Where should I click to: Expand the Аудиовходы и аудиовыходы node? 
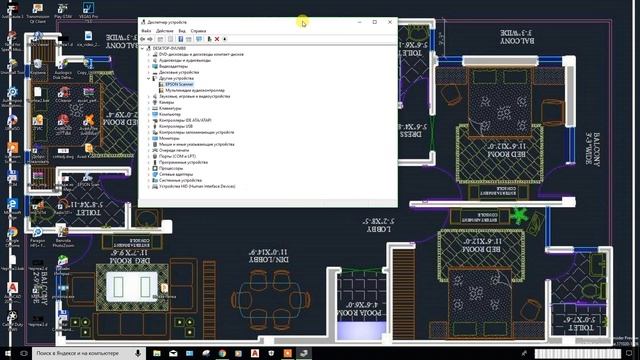pos(149,60)
